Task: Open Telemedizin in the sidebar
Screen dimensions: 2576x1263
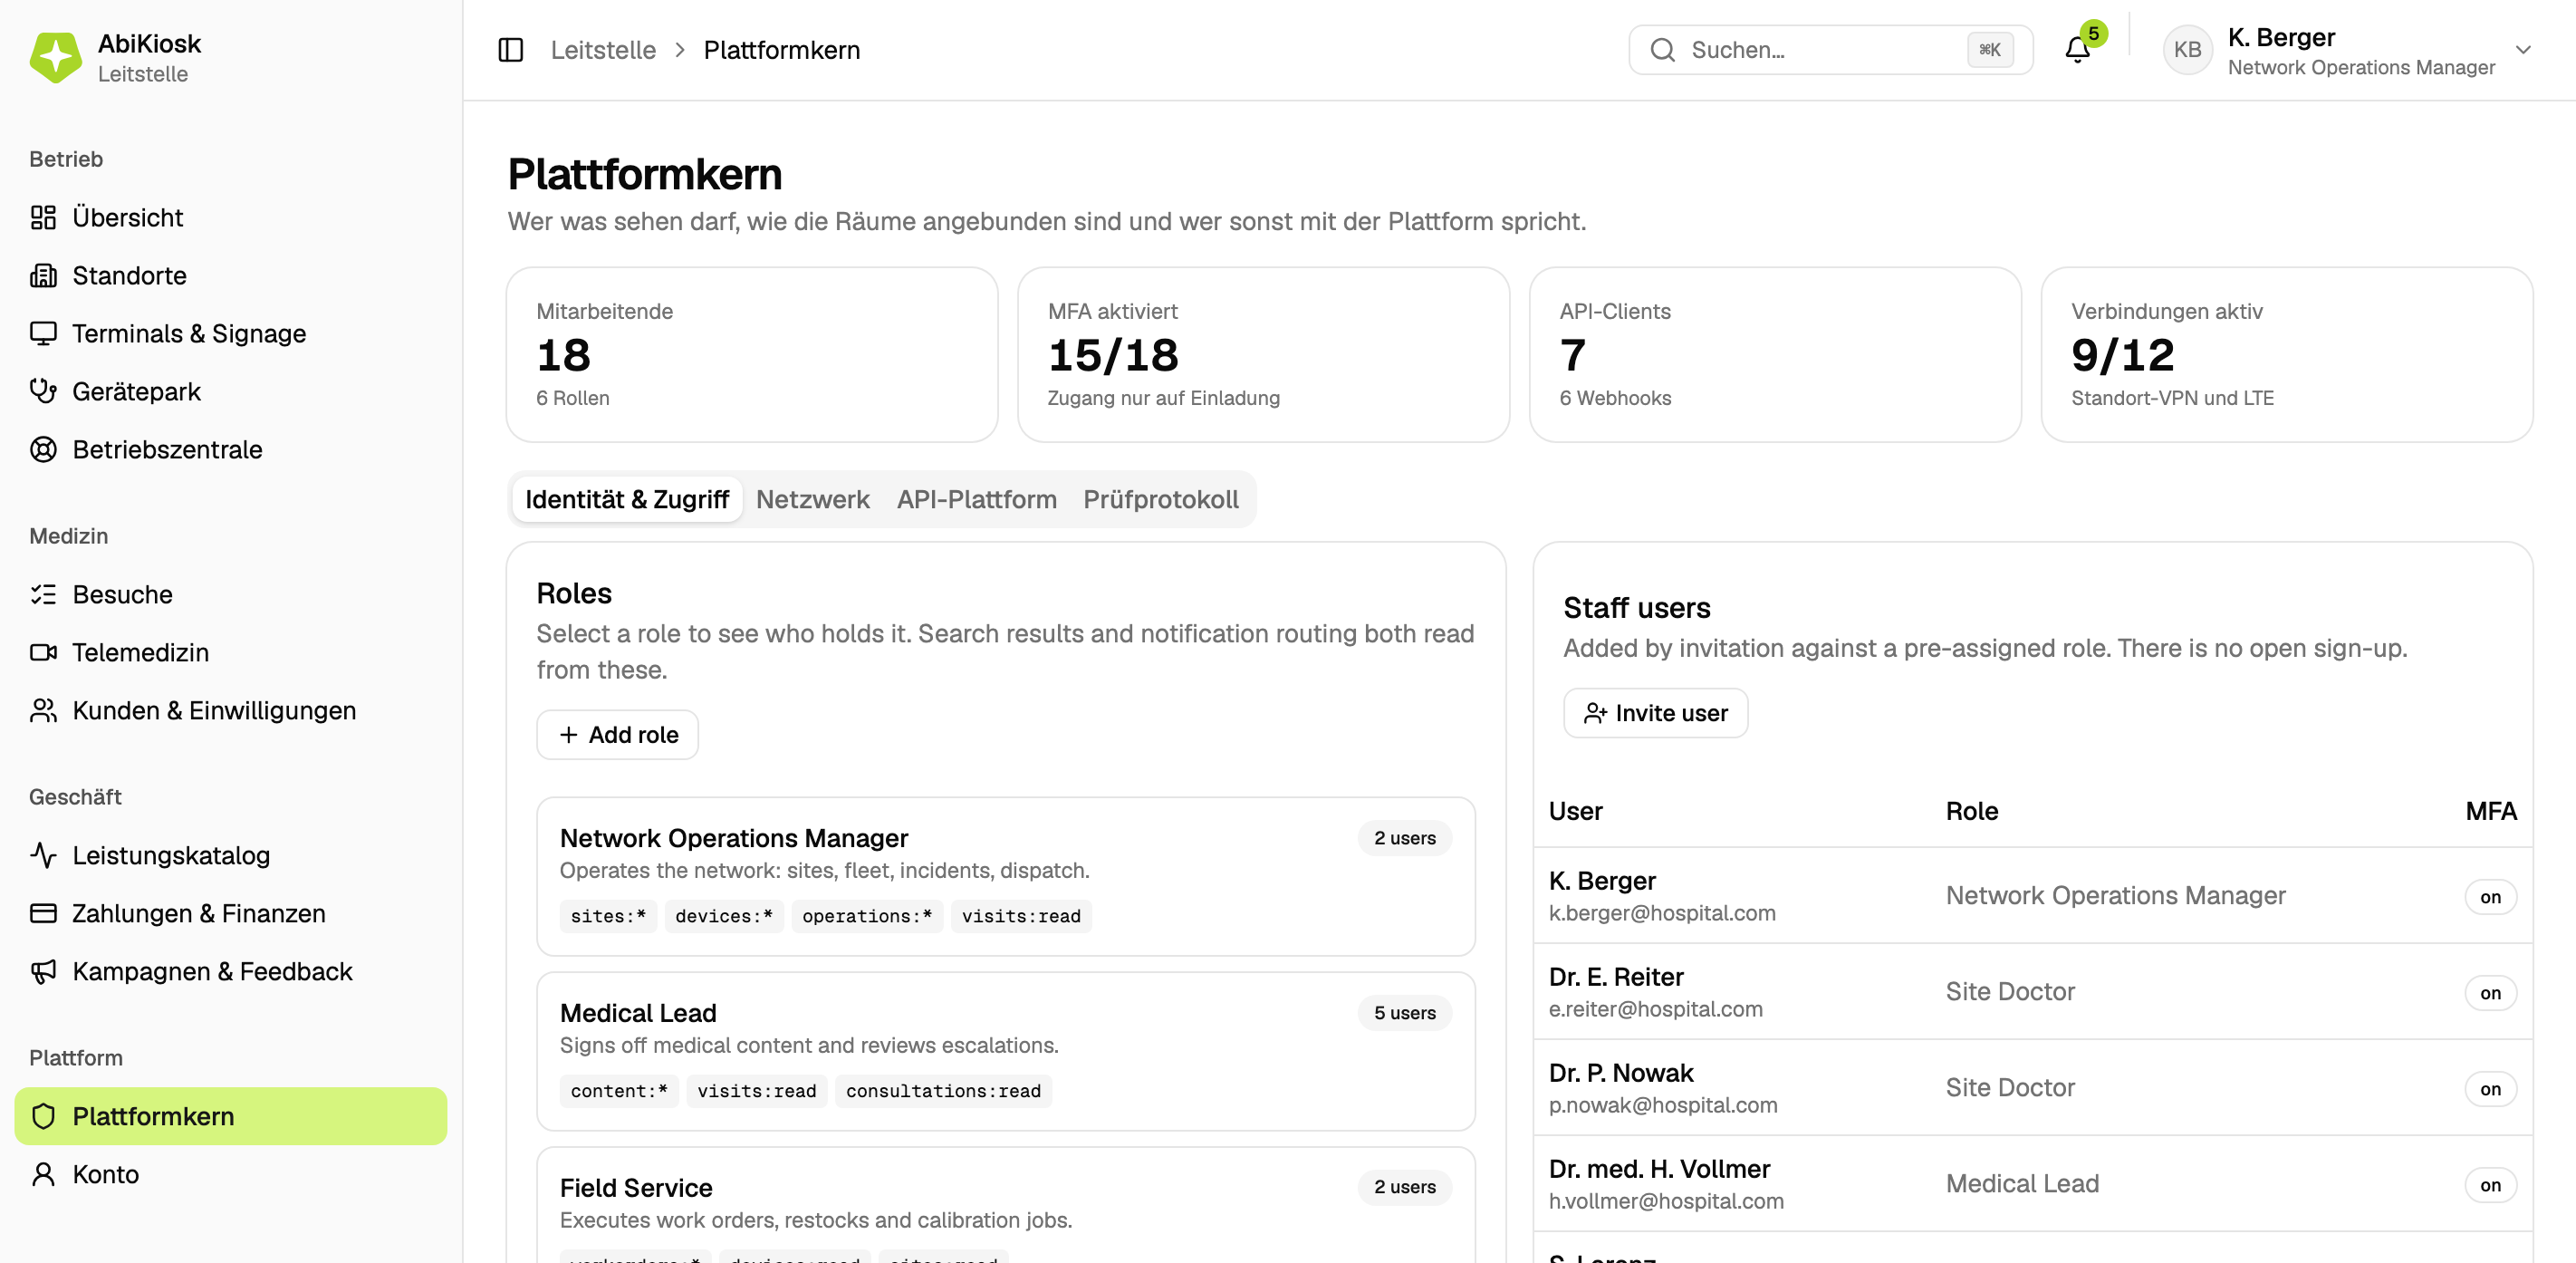Action: (x=231, y=652)
